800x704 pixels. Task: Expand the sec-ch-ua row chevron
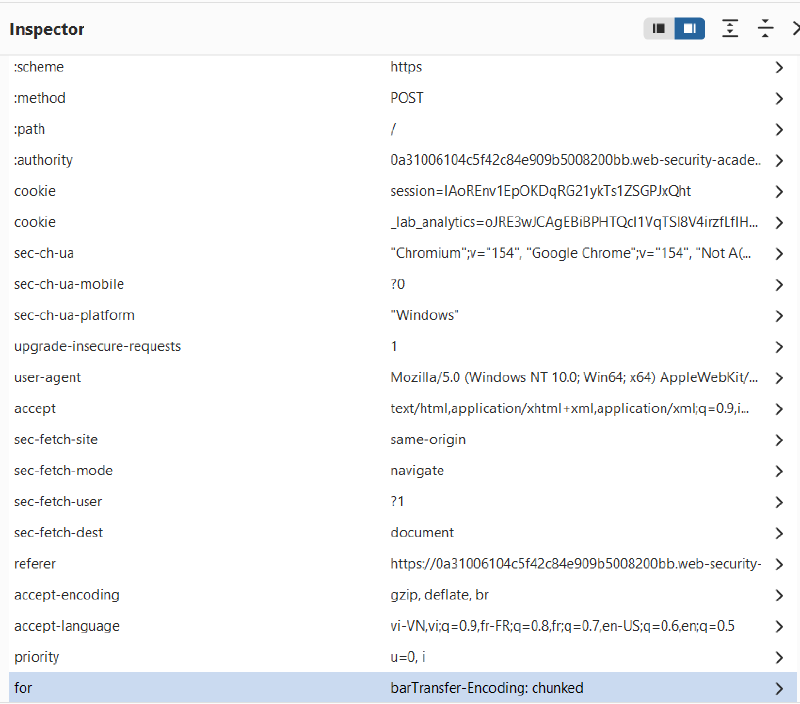tap(779, 254)
